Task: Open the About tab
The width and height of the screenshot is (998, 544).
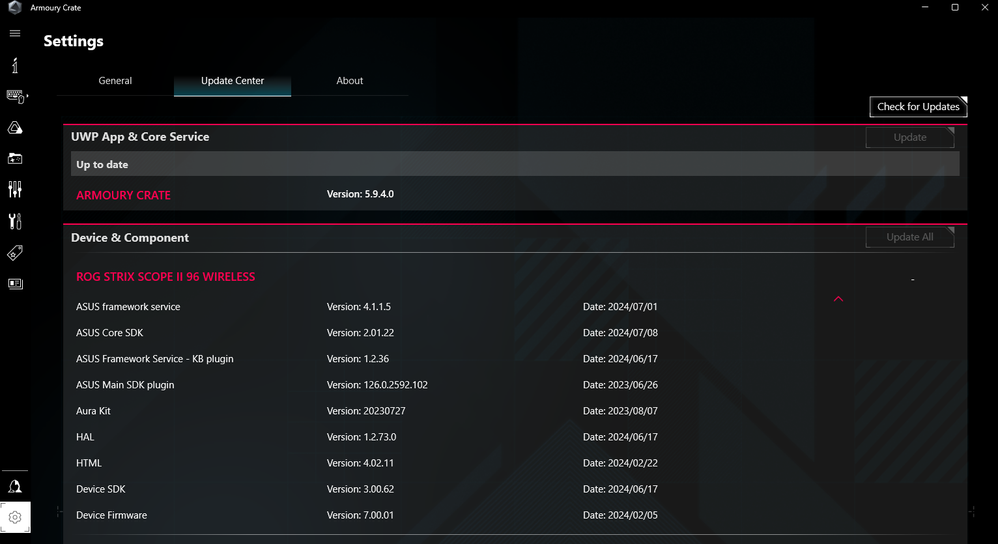Action: (x=349, y=81)
